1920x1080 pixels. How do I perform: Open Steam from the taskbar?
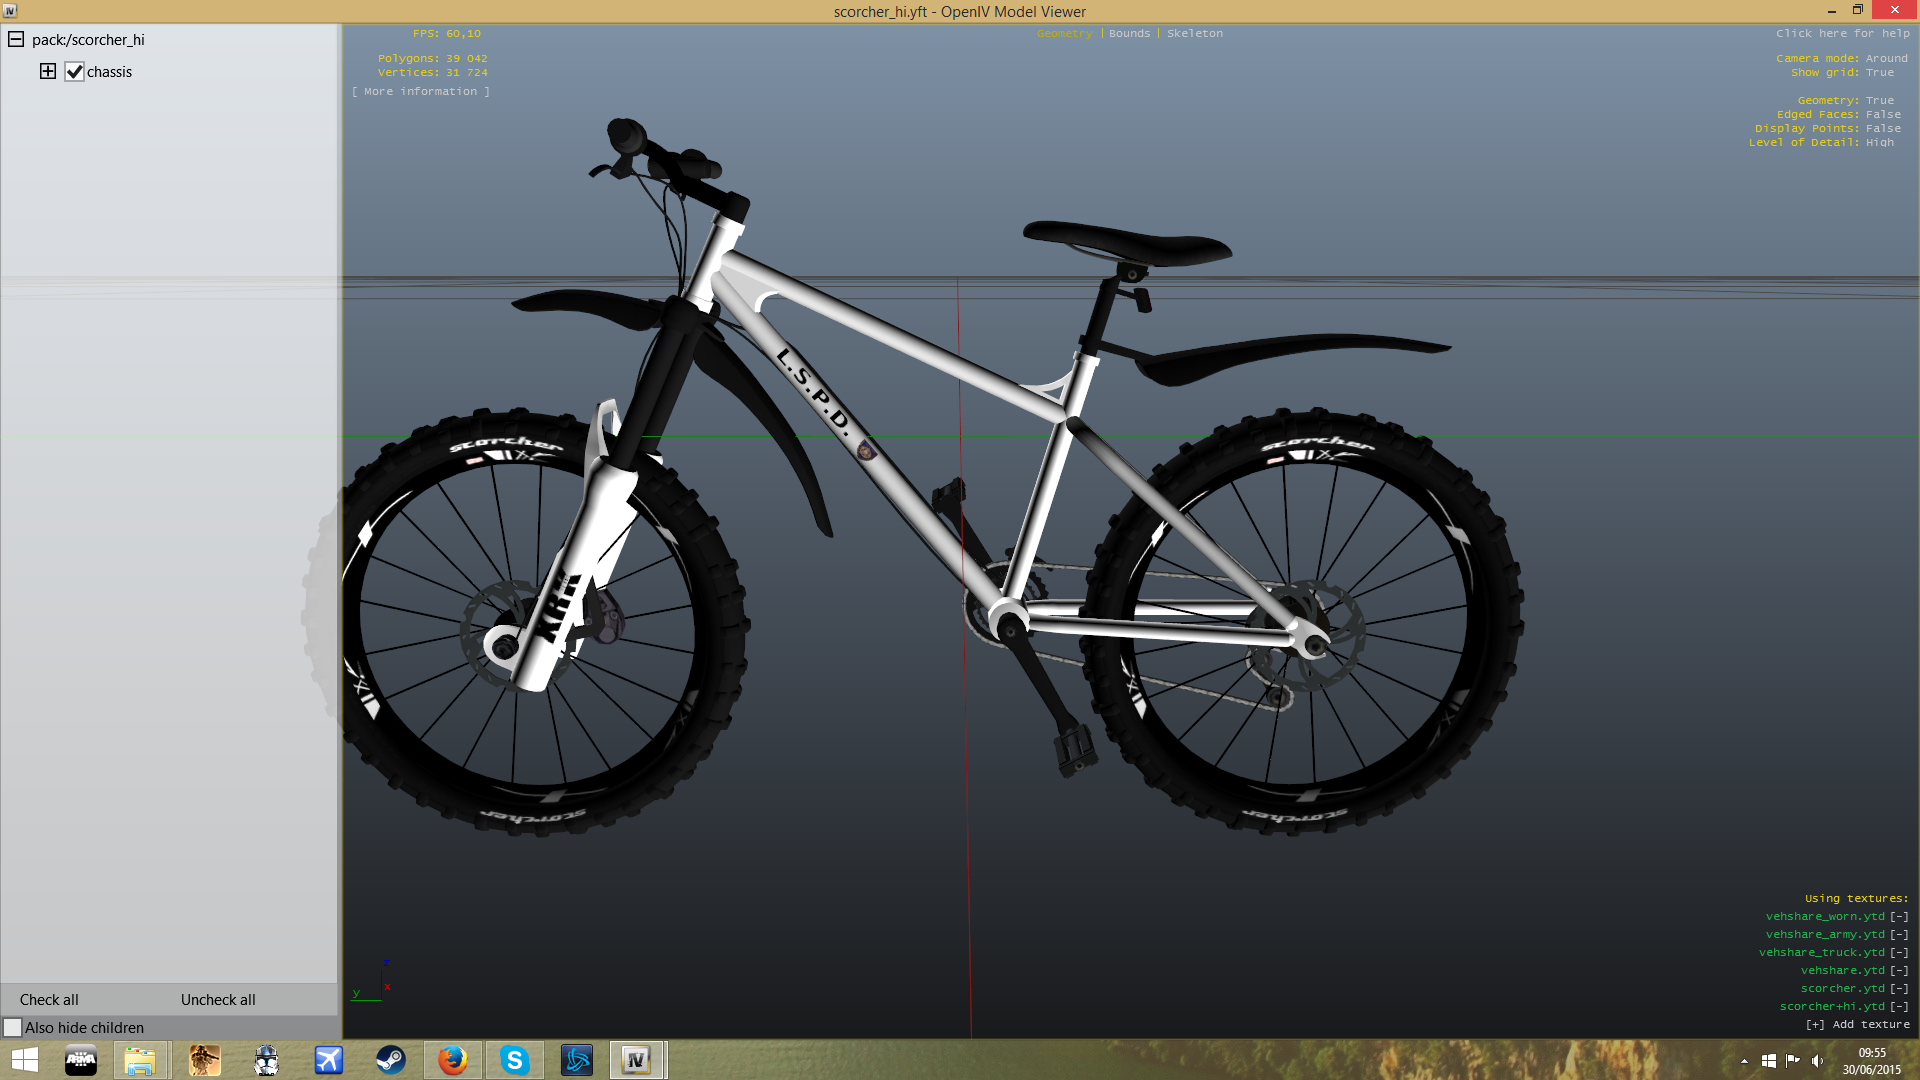(x=391, y=1059)
